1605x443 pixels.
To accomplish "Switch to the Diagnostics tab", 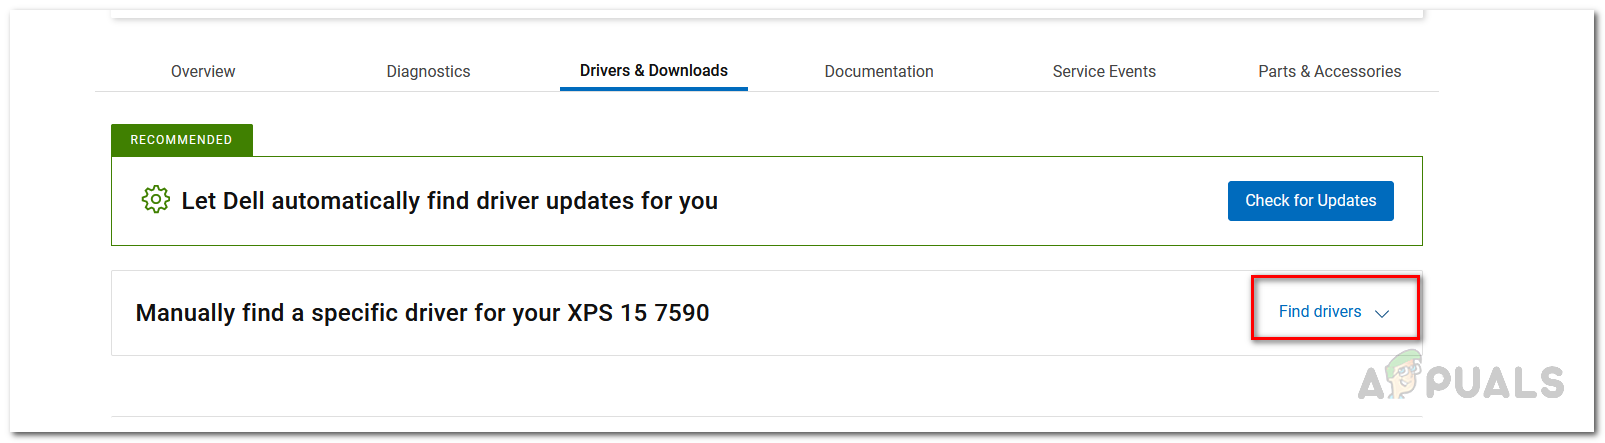I will point(428,71).
